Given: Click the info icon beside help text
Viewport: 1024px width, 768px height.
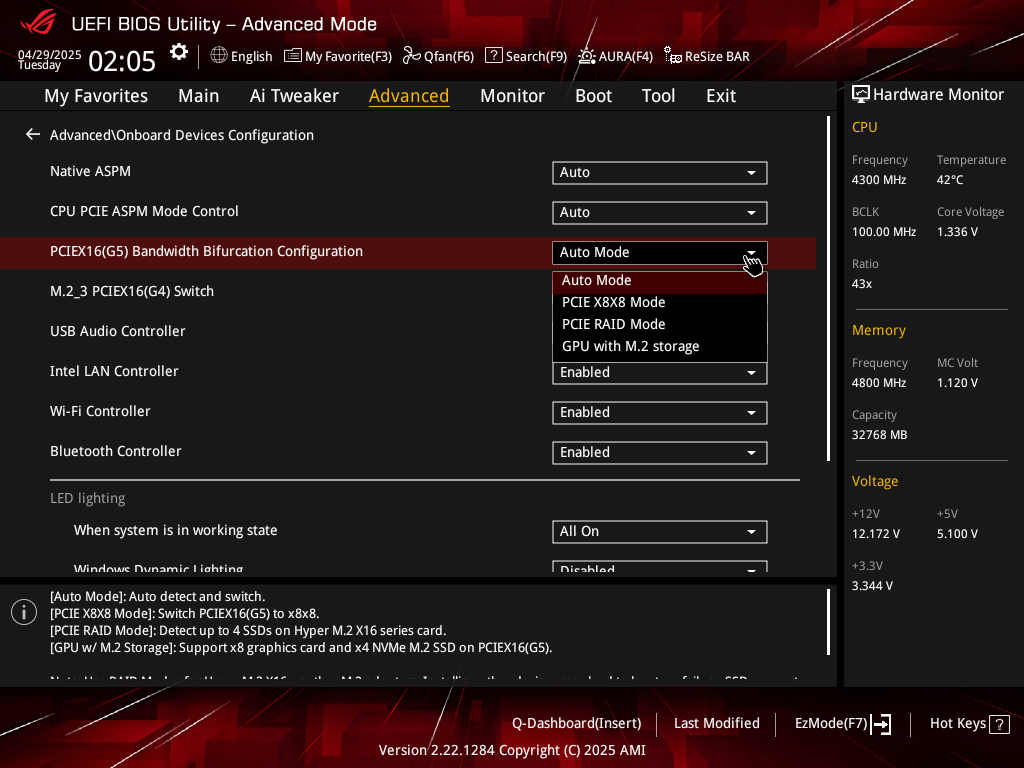Looking at the screenshot, I should [24, 612].
